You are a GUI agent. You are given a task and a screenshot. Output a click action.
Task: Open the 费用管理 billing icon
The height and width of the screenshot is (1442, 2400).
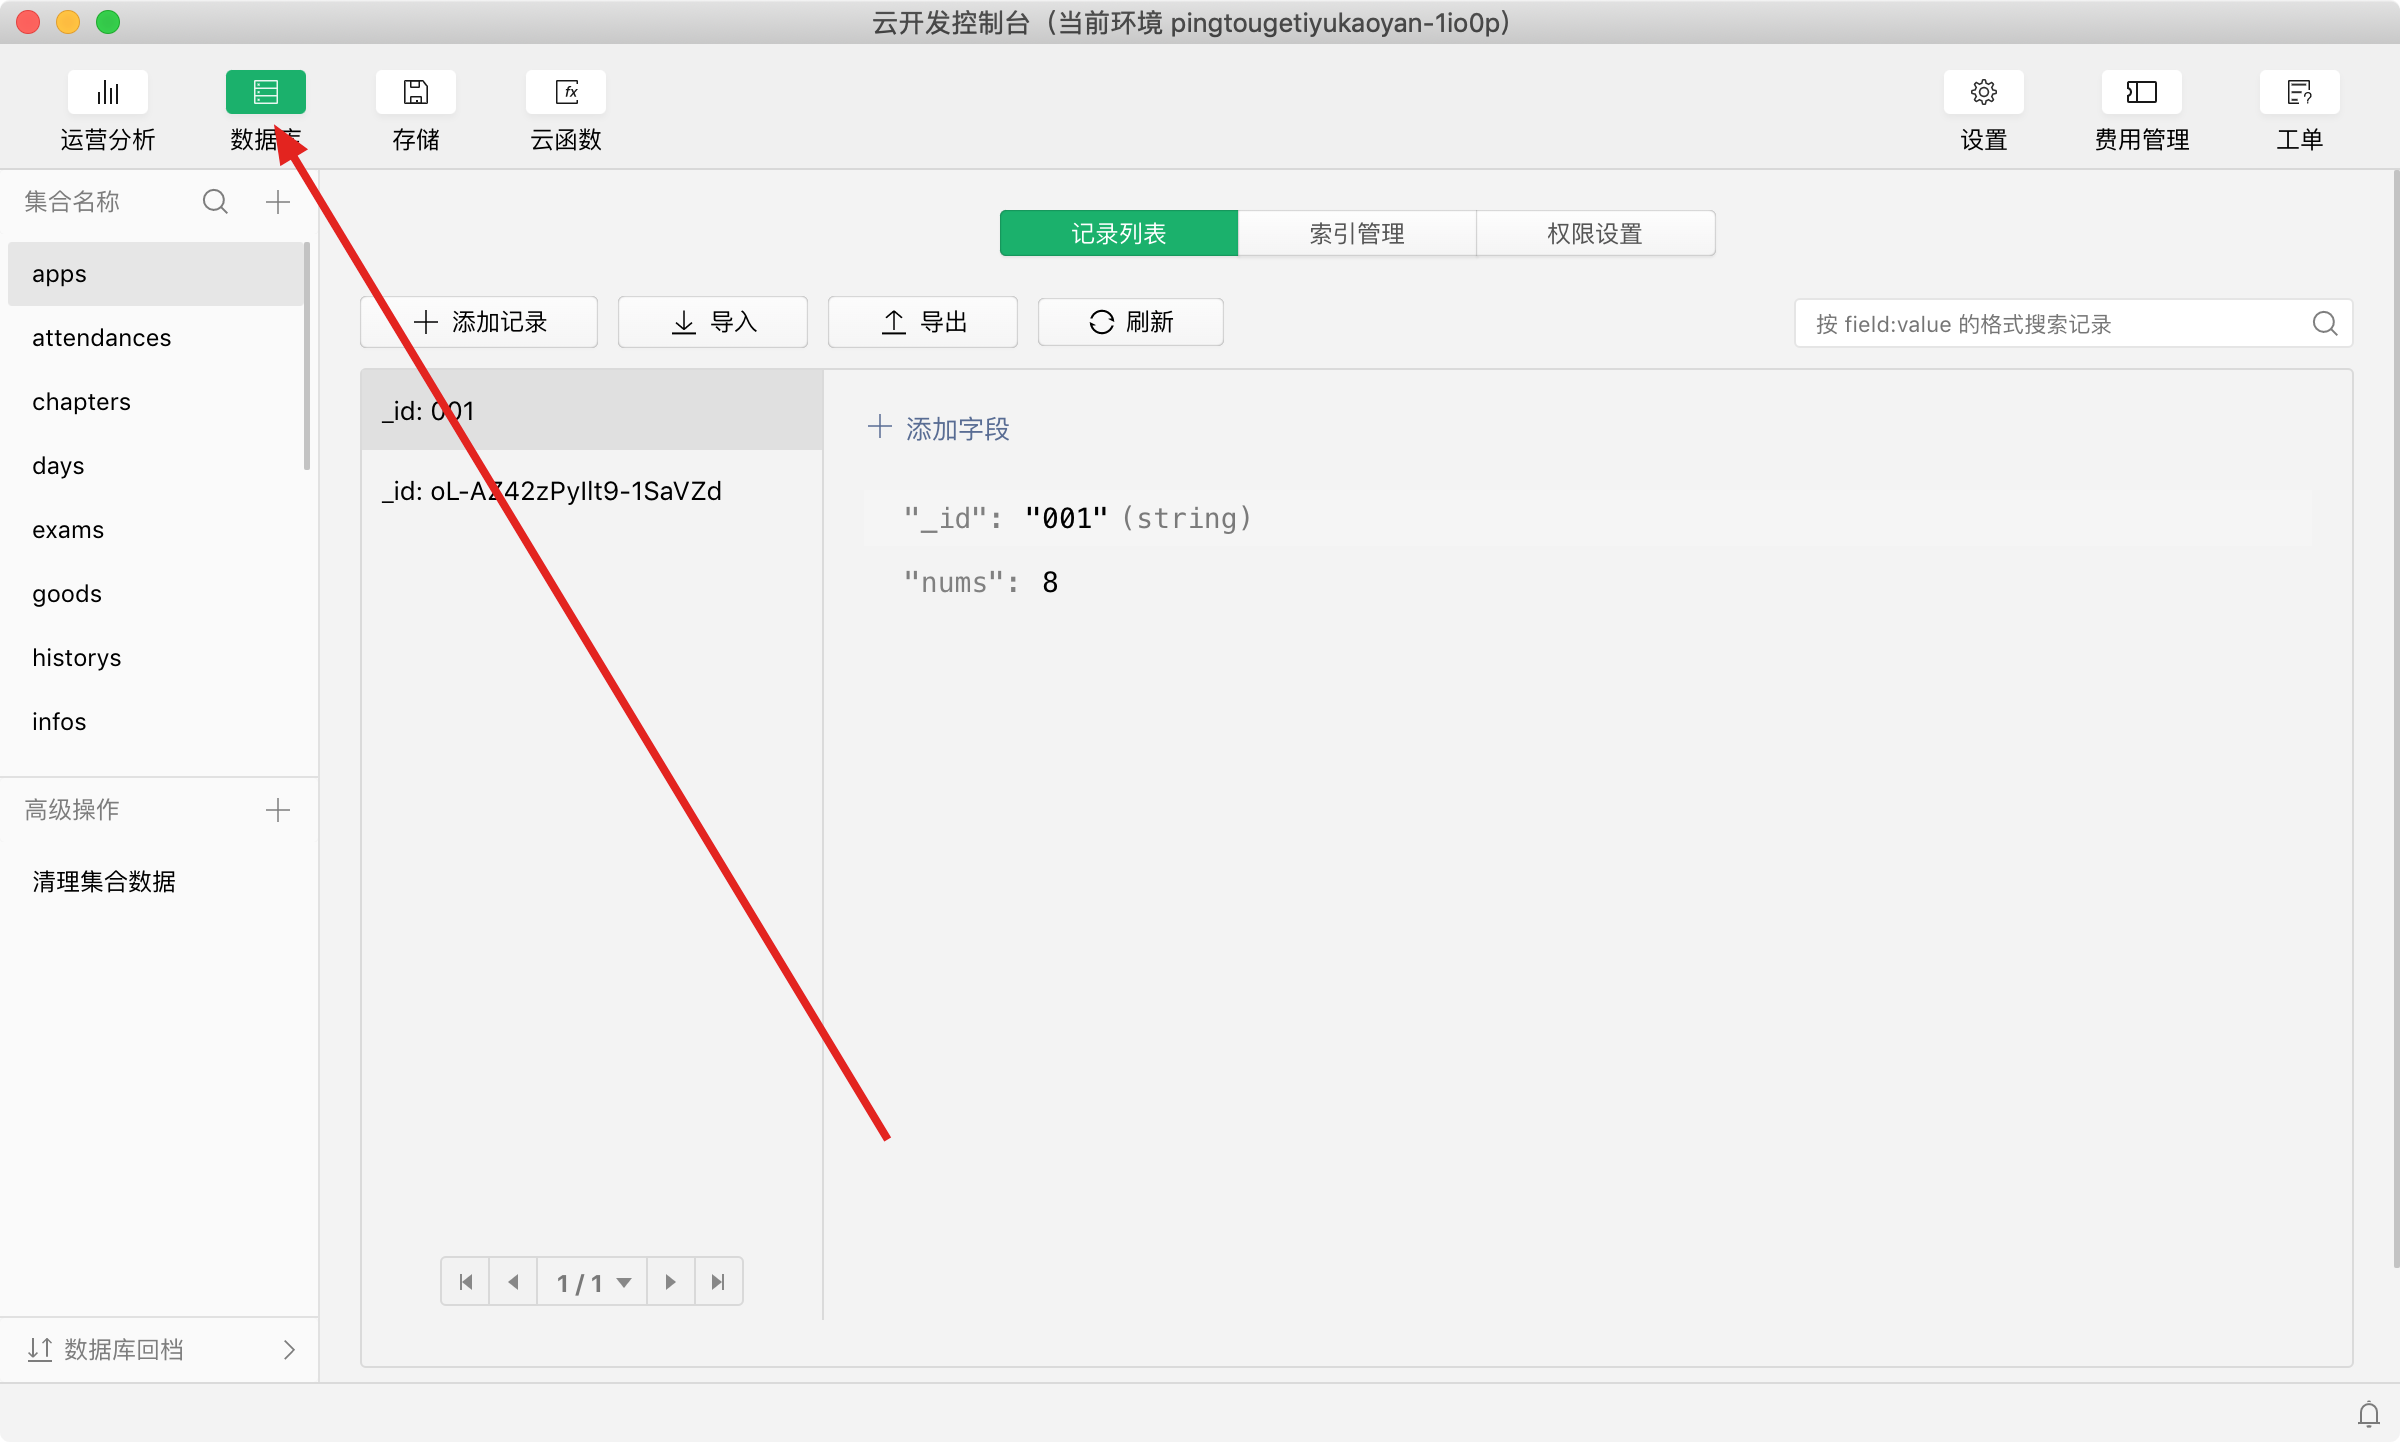tap(2141, 93)
